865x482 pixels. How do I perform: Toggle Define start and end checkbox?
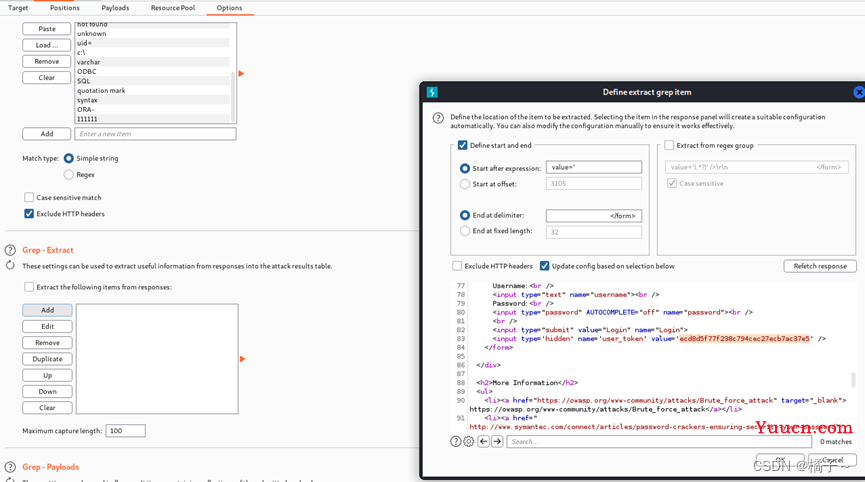(x=462, y=145)
